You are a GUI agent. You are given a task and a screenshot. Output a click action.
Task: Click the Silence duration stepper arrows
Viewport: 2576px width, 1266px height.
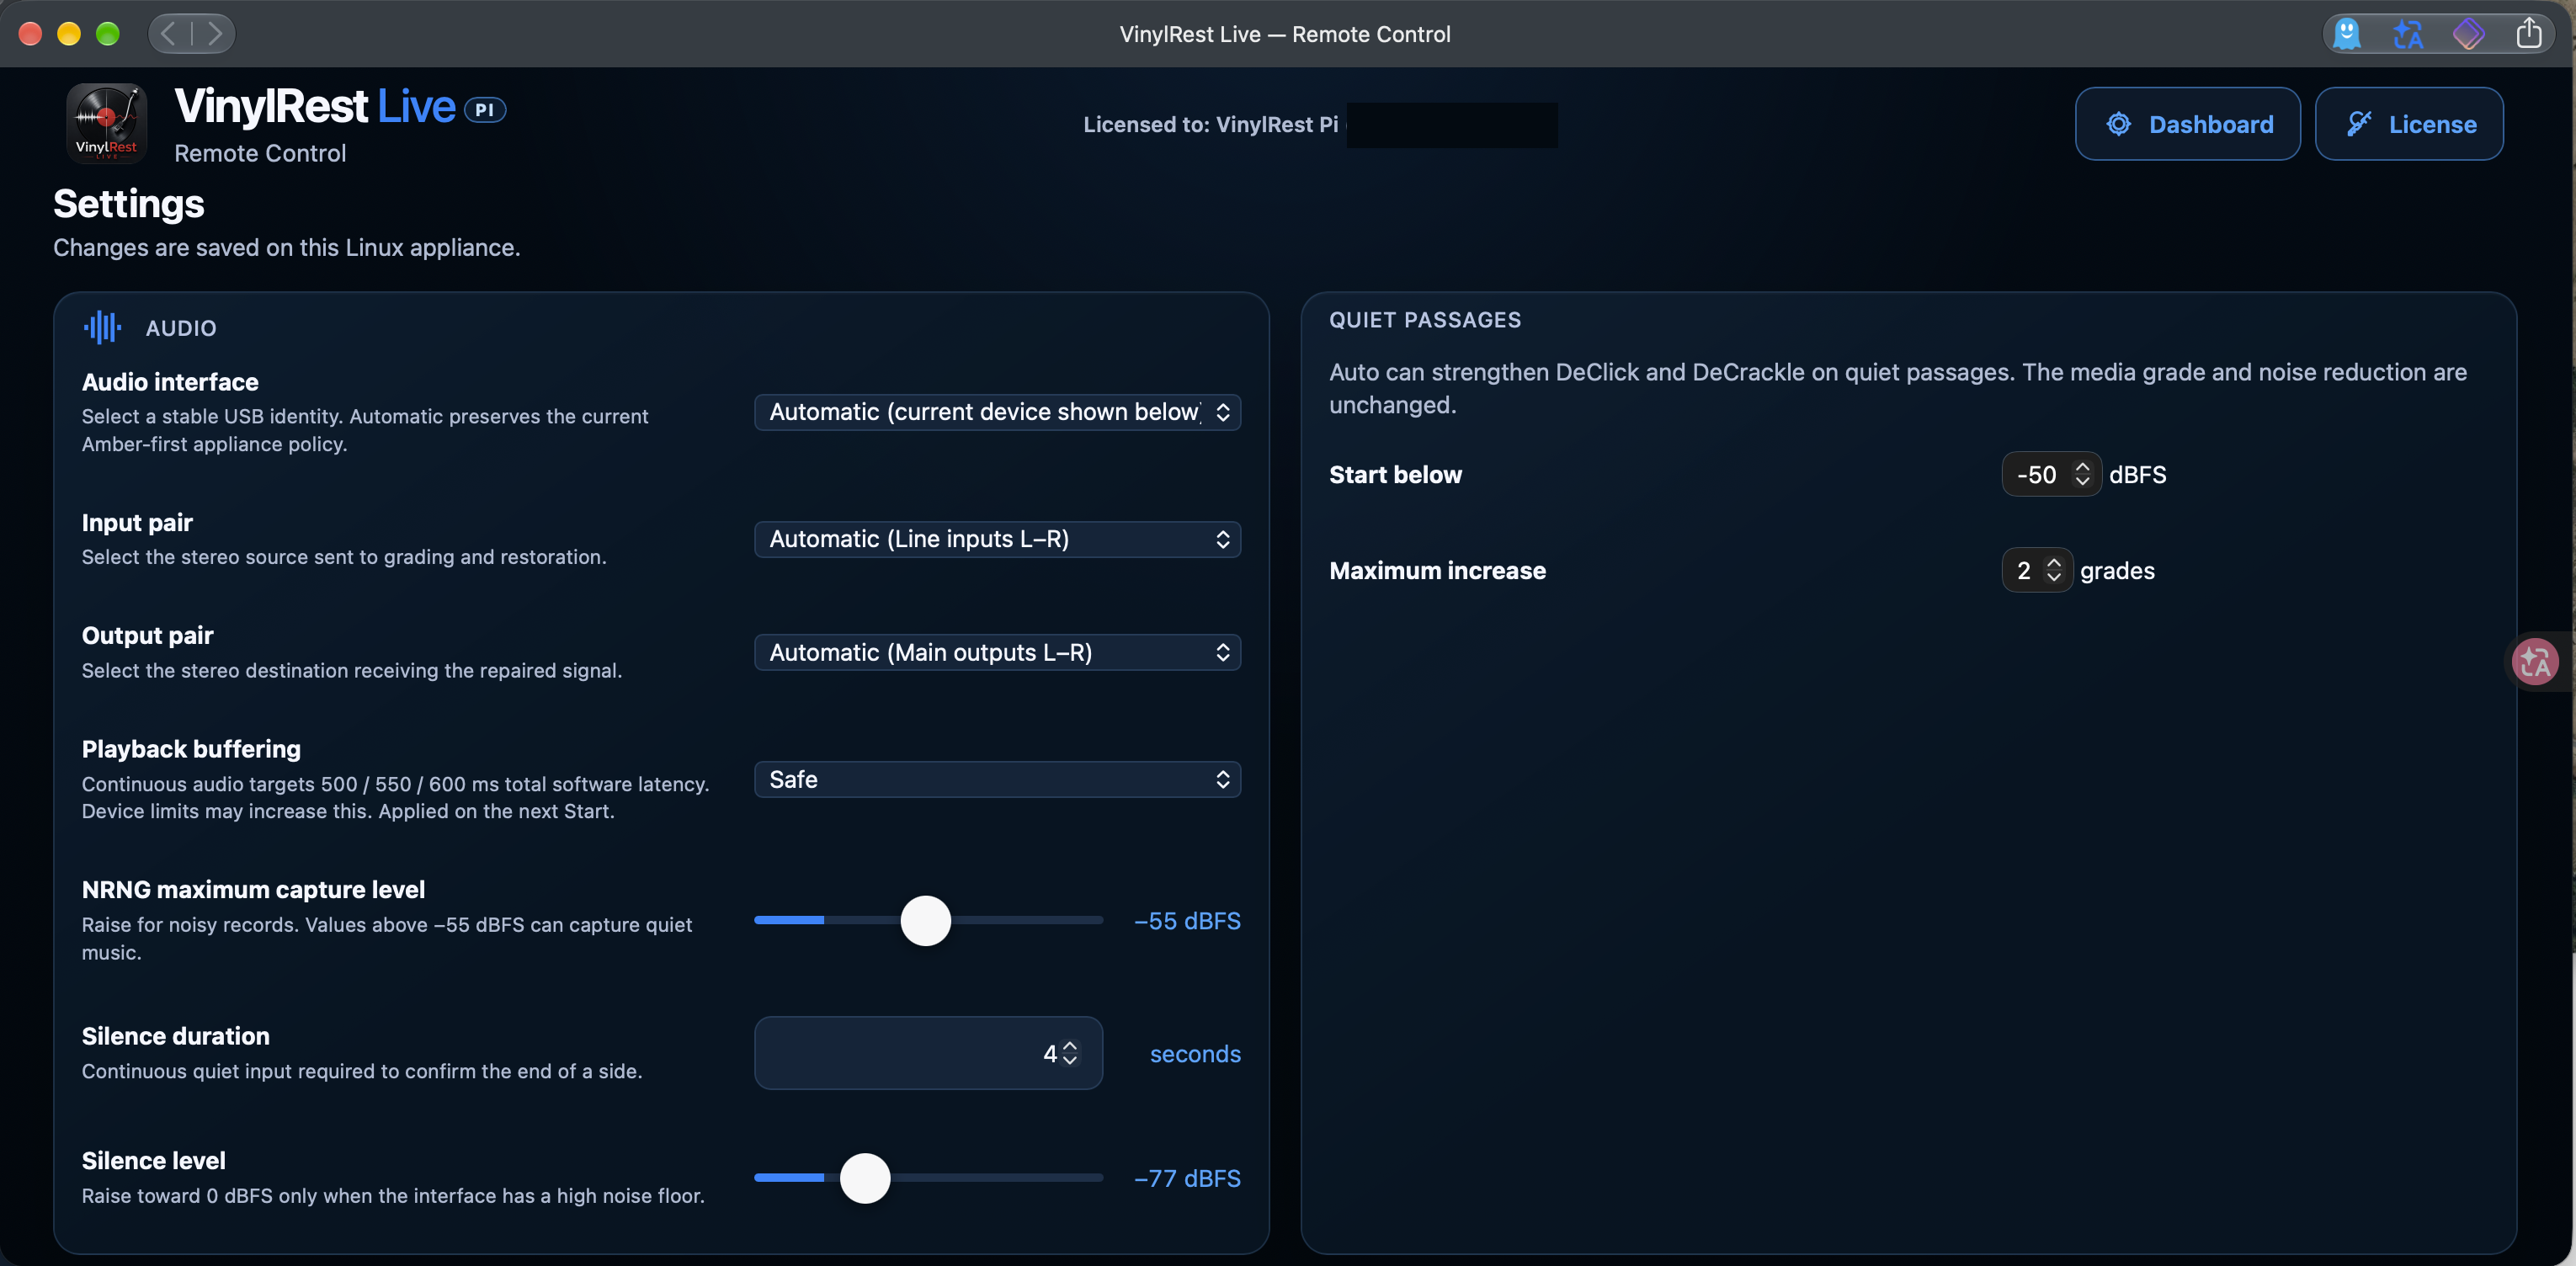[x=1070, y=1053]
